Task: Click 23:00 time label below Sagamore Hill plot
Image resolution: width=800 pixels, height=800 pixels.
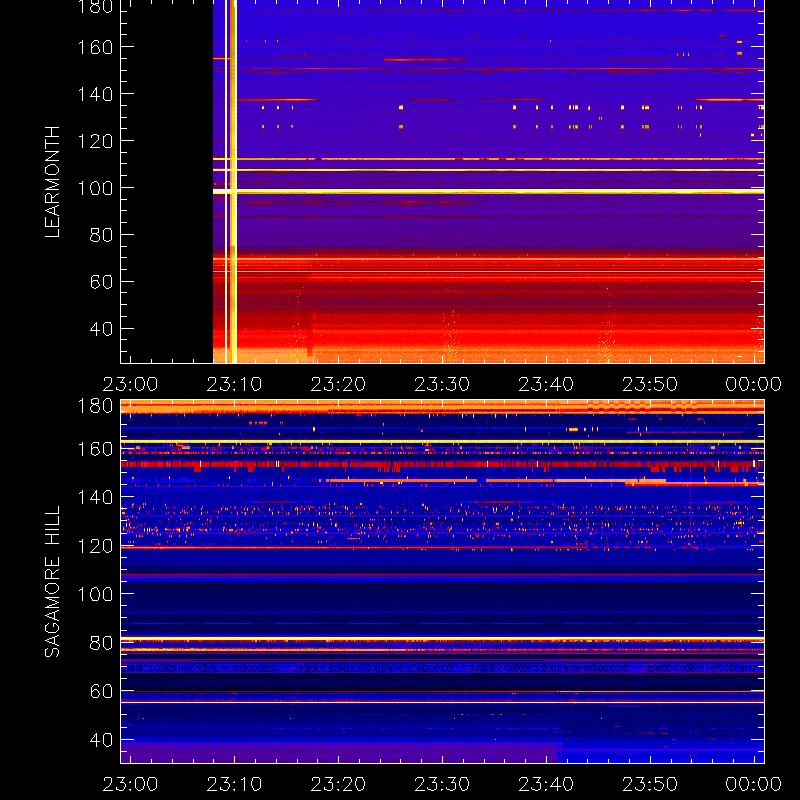Action: click(131, 784)
